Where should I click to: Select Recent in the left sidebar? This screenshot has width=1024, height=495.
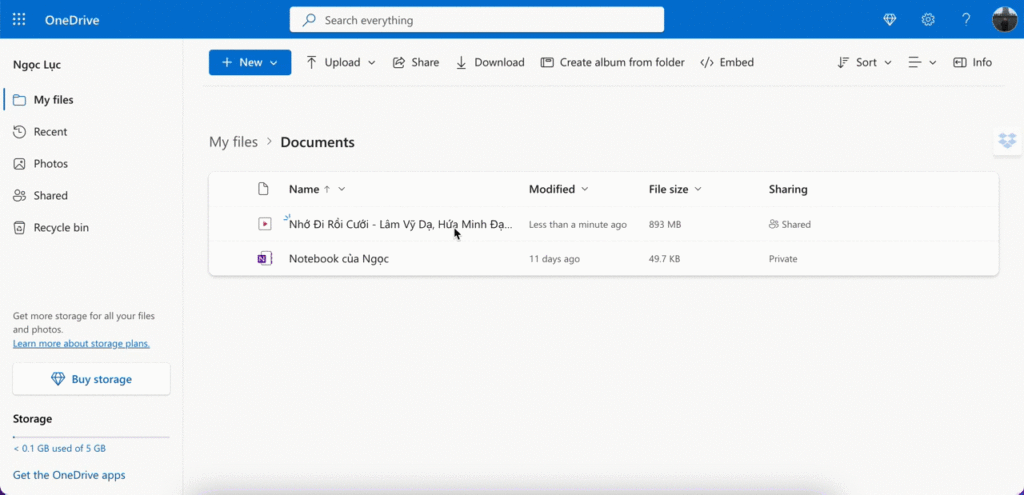50,132
